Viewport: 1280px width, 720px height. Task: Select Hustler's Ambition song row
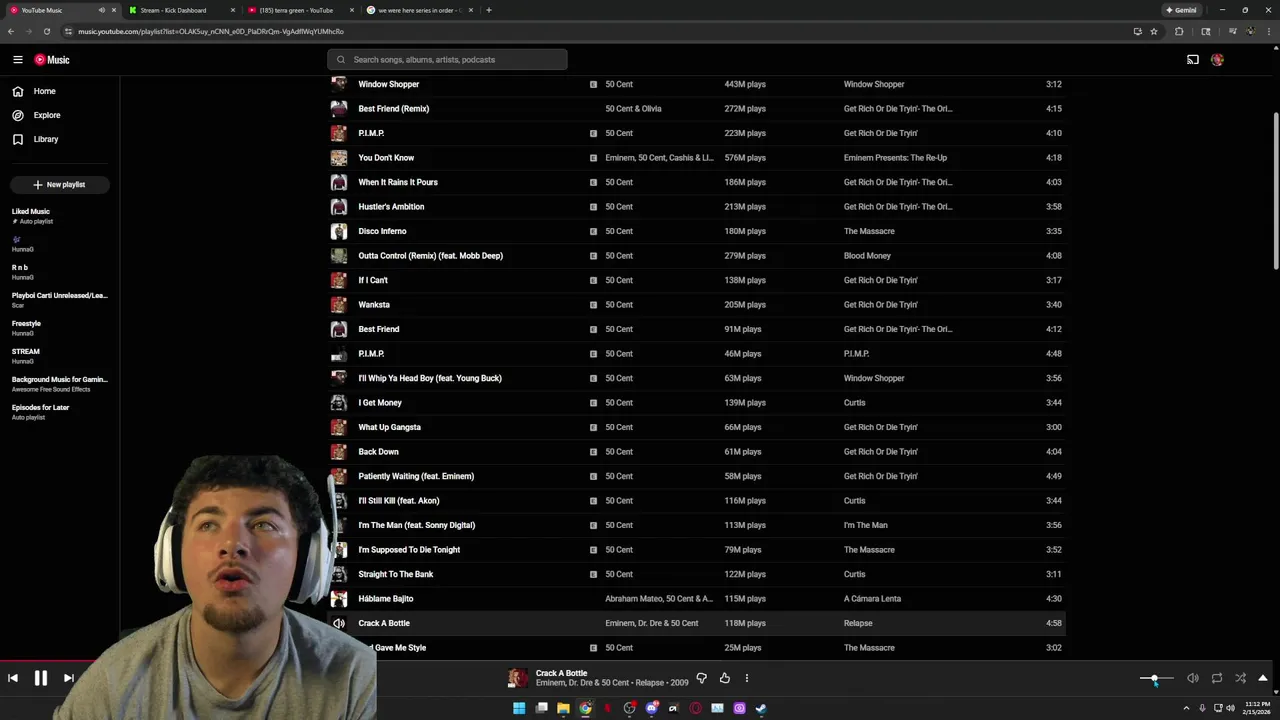(697, 207)
